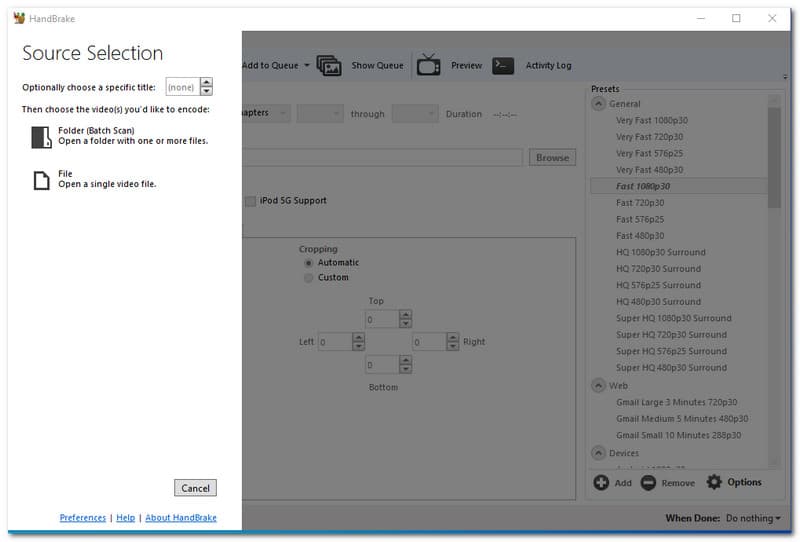The height and width of the screenshot is (542, 800).
Task: Collapse the Web presets group
Action: 598,386
